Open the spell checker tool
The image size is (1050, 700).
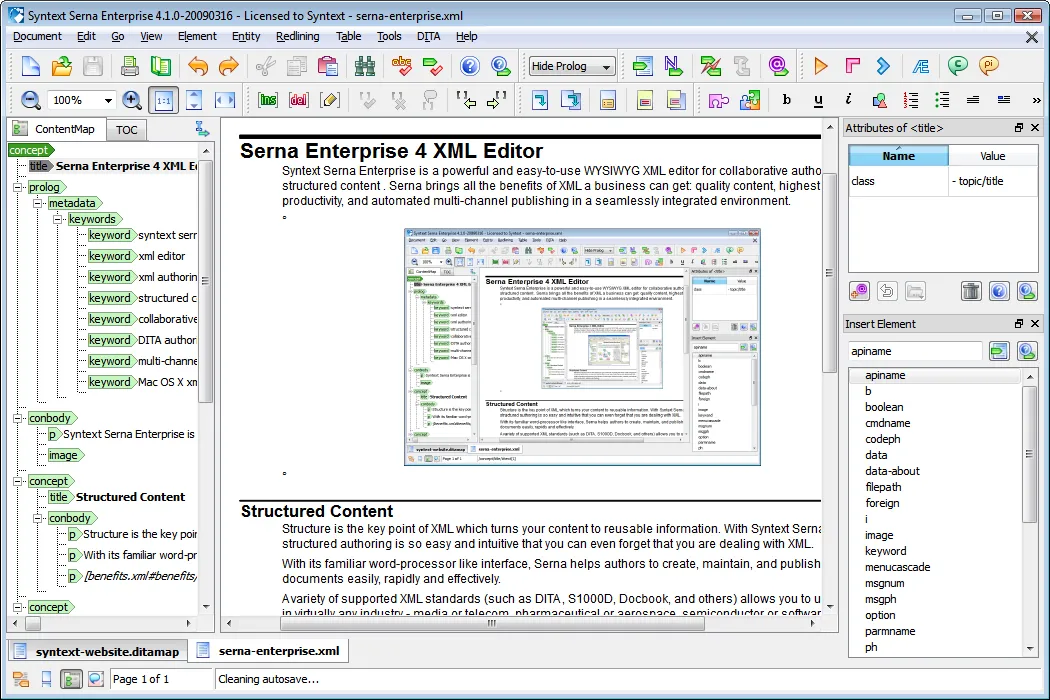(403, 66)
